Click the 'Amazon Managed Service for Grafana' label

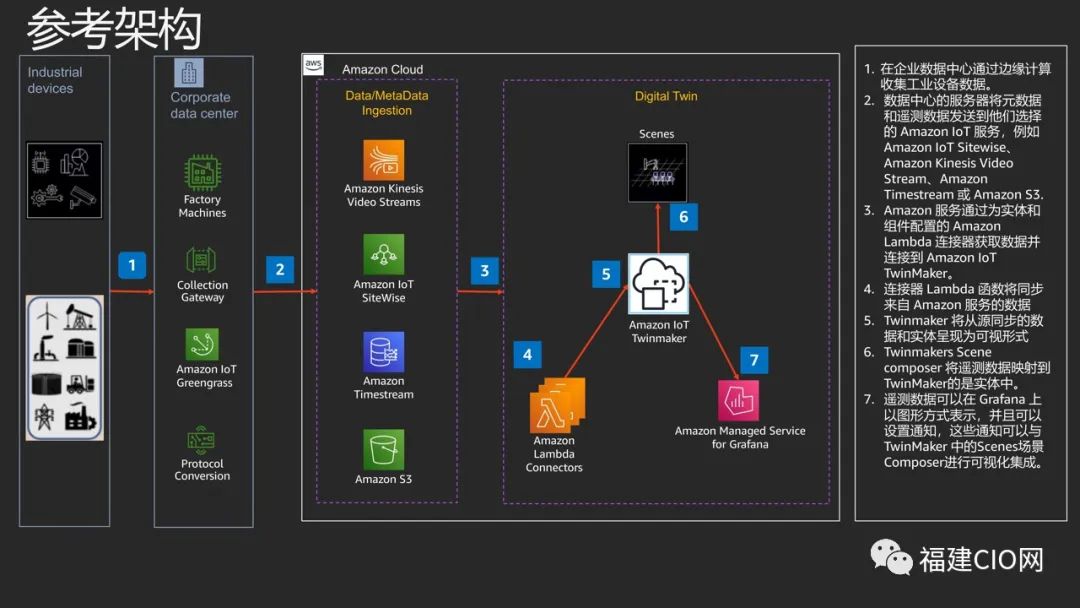(x=740, y=437)
